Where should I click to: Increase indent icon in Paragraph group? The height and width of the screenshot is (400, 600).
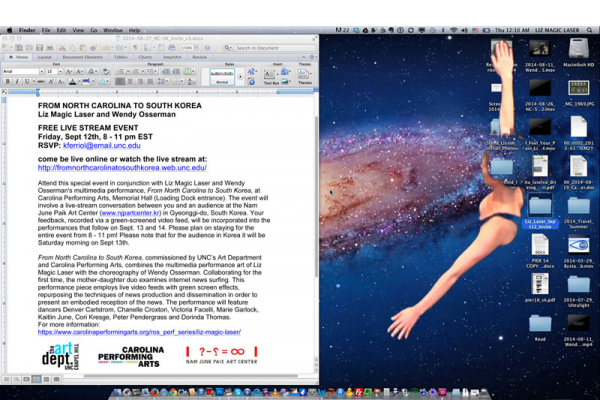[176, 72]
